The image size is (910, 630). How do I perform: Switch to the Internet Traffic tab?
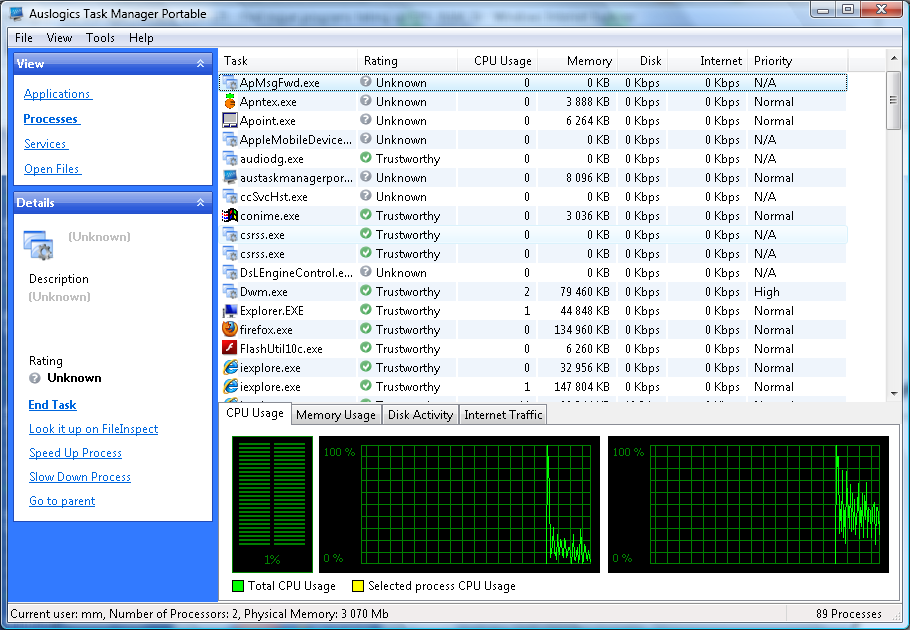[x=503, y=415]
